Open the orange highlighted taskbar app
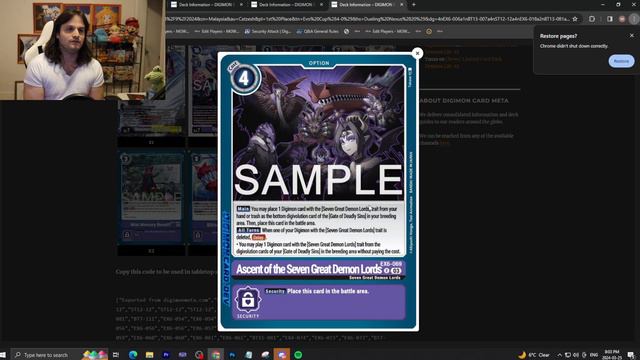640x360 pixels. point(282,355)
